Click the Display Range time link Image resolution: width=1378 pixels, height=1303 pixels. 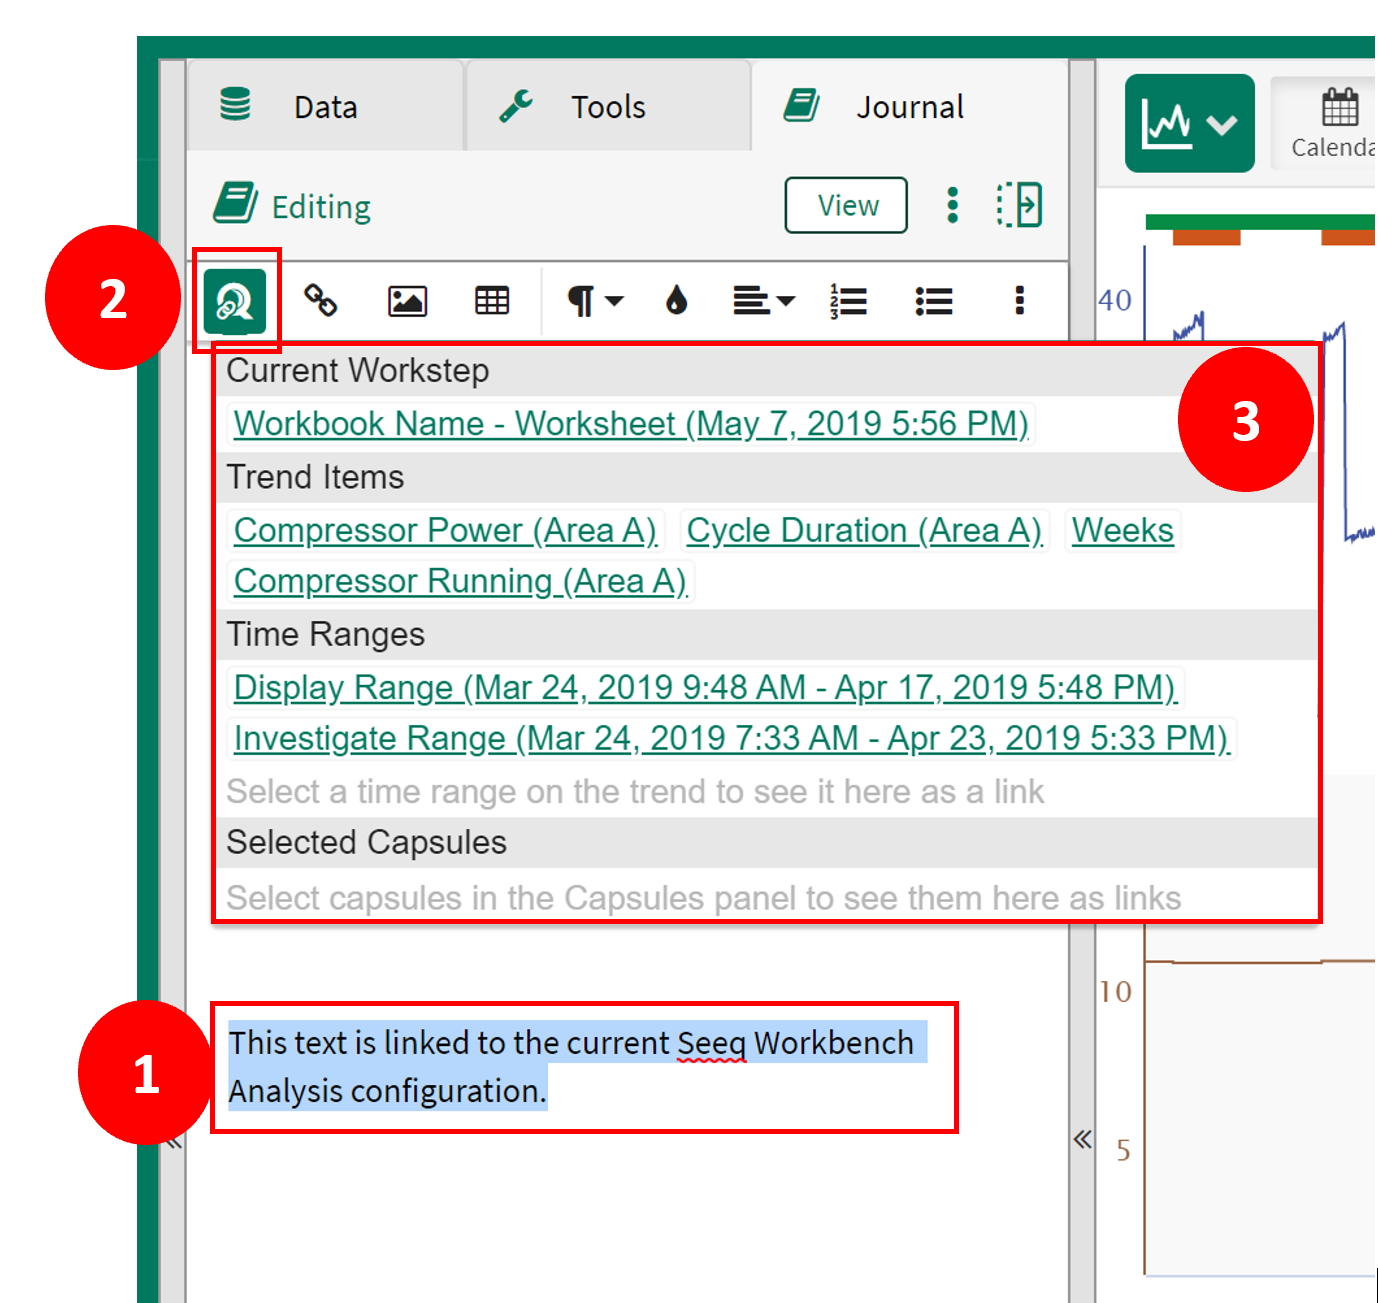pos(704,687)
